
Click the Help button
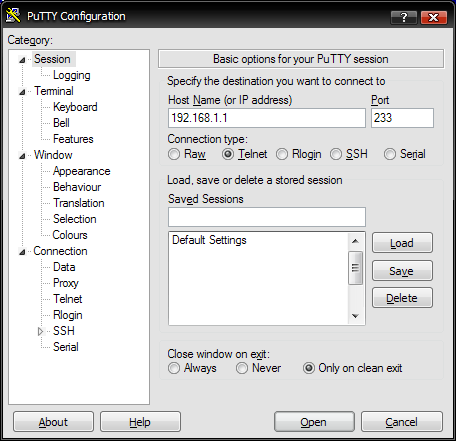pos(140,422)
